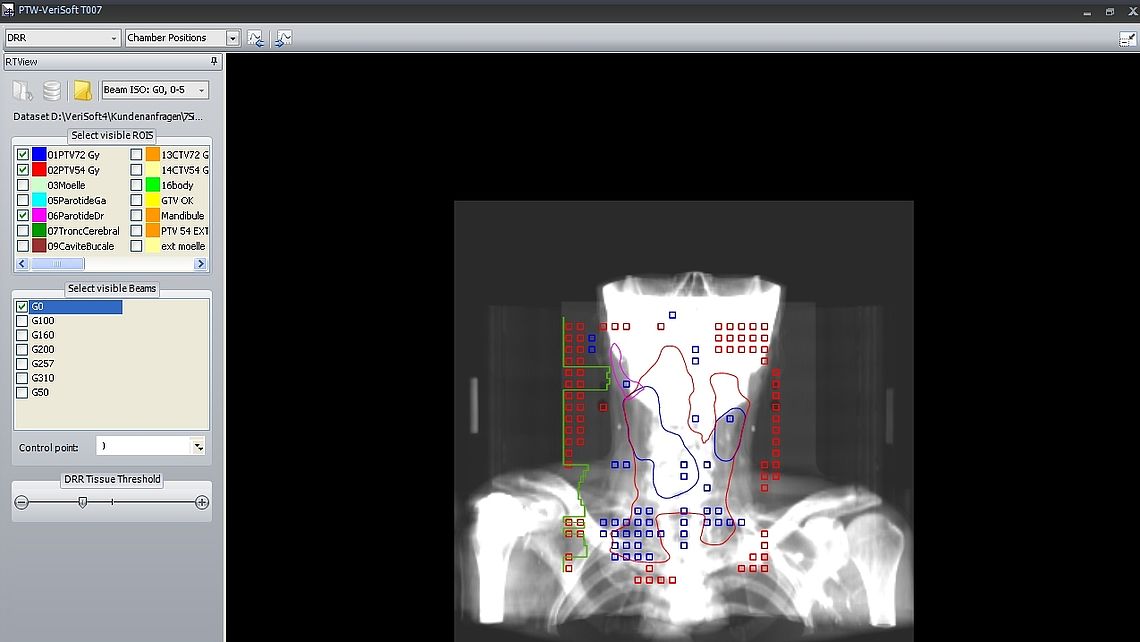Viewport: 1140px width, 642px height.
Task: Click the left blue curve-arrow toolbar icon
Action: click(256, 38)
